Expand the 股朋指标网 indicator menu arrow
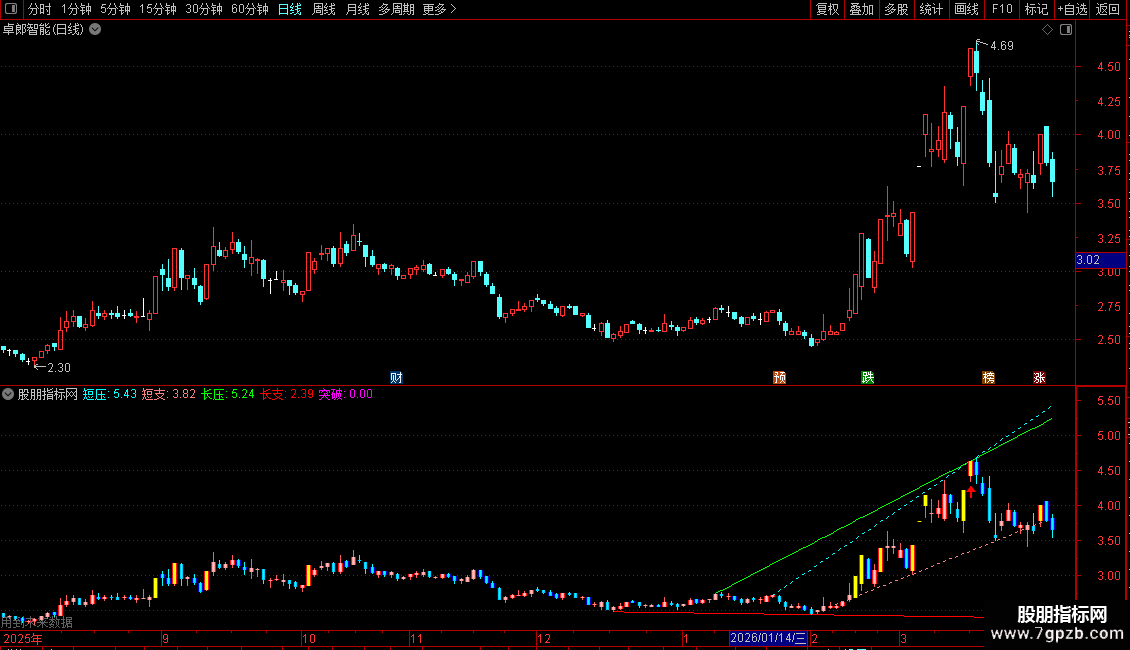The image size is (1130, 650). pyautogui.click(x=8, y=394)
